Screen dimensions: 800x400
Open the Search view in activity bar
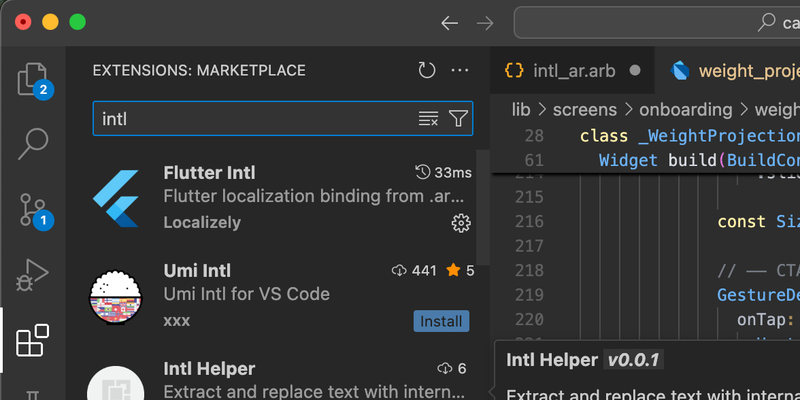pos(33,144)
